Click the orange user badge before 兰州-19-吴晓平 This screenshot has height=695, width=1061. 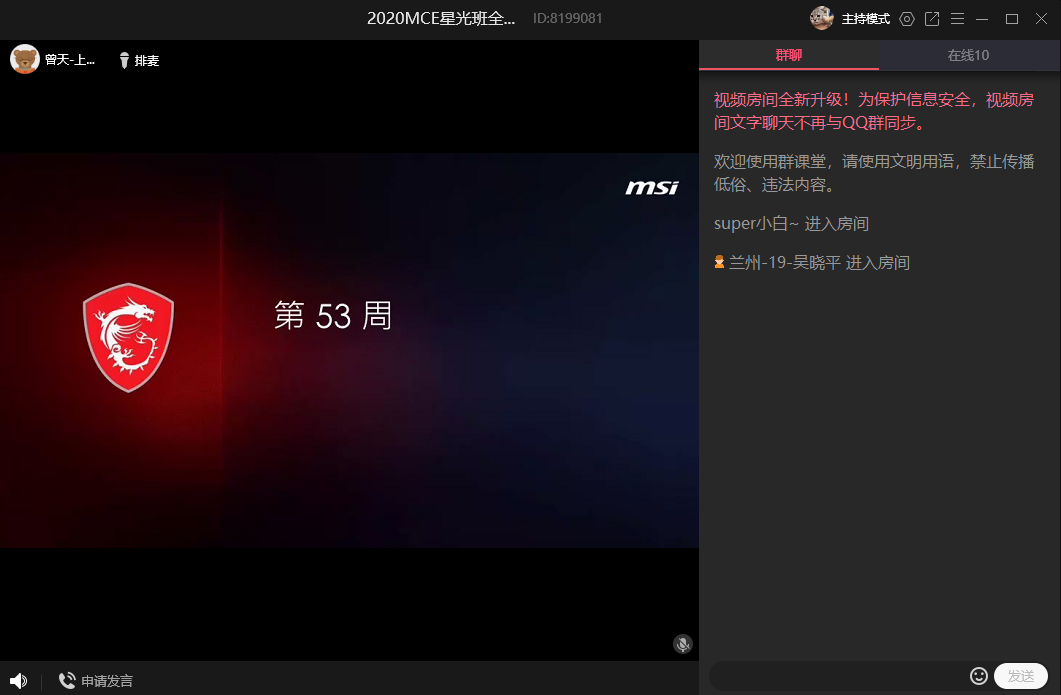(x=719, y=262)
